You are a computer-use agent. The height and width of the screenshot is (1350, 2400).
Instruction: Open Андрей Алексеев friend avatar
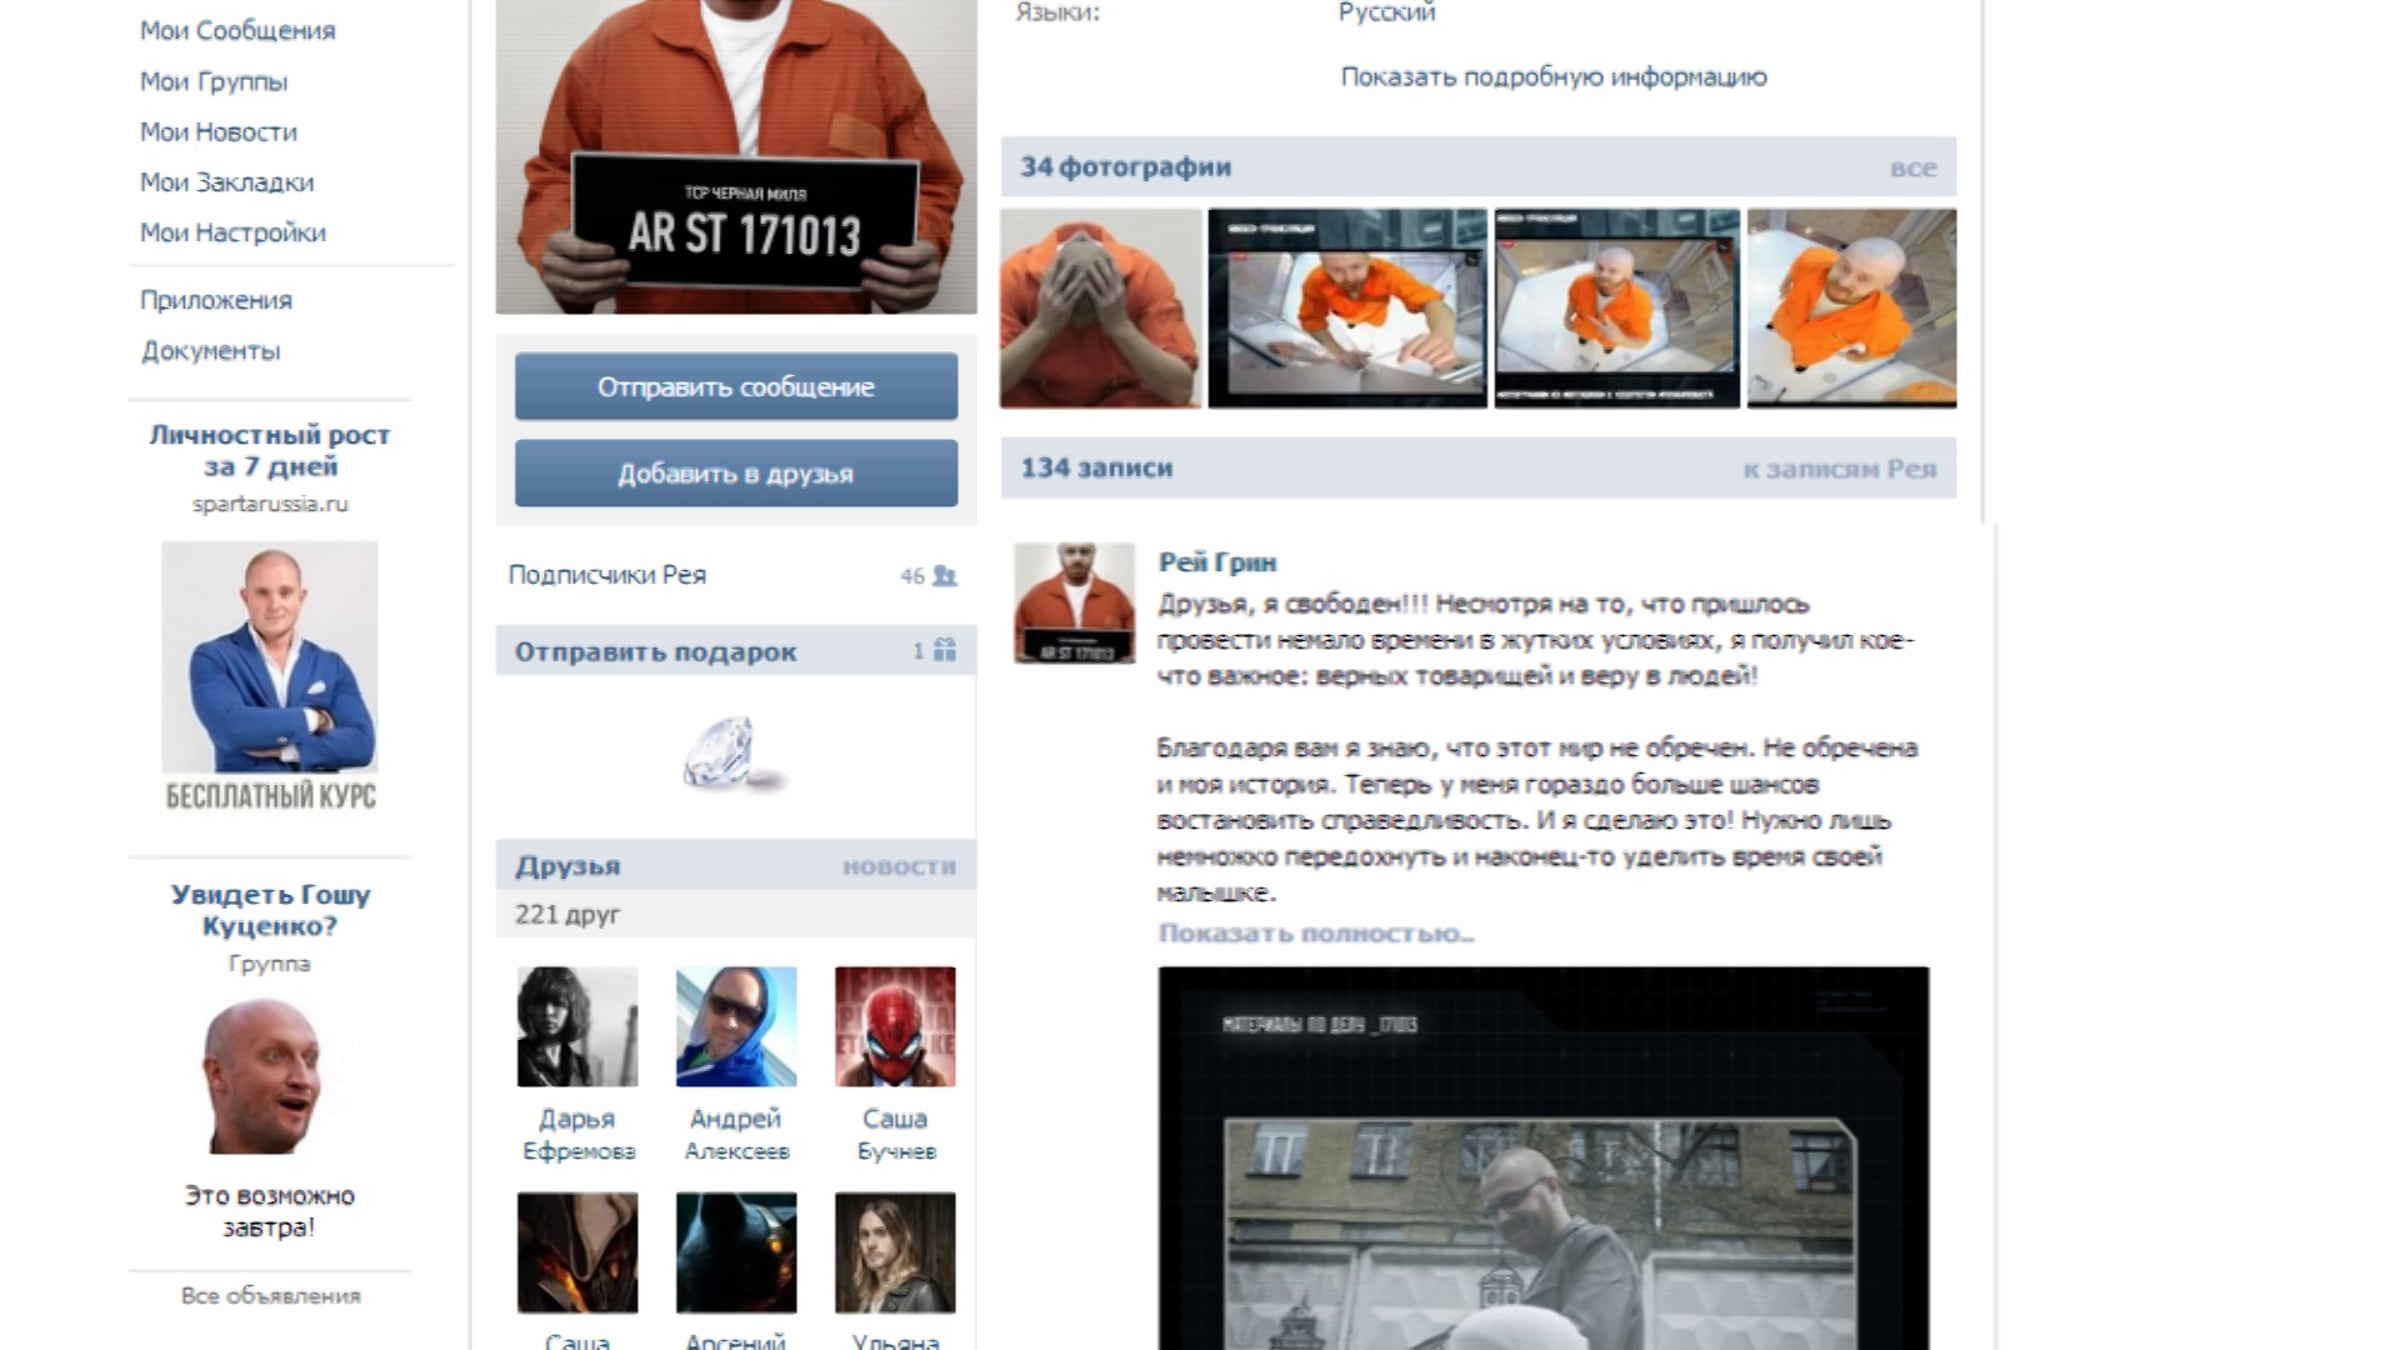[736, 1026]
